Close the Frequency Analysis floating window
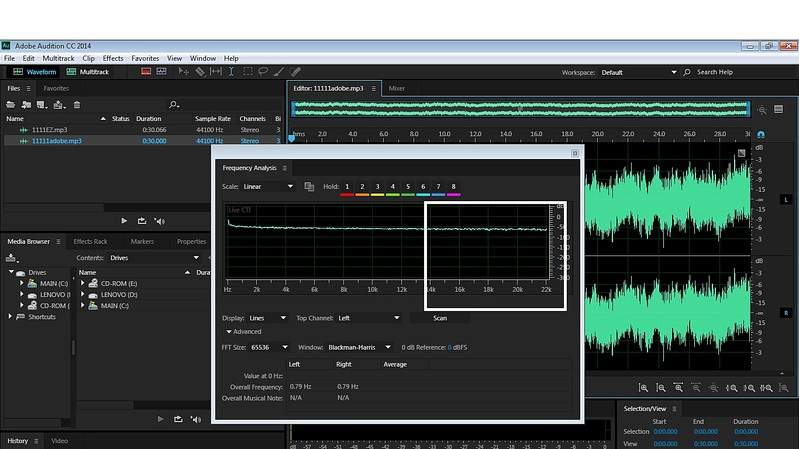This screenshot has height=449, width=799. 575,153
